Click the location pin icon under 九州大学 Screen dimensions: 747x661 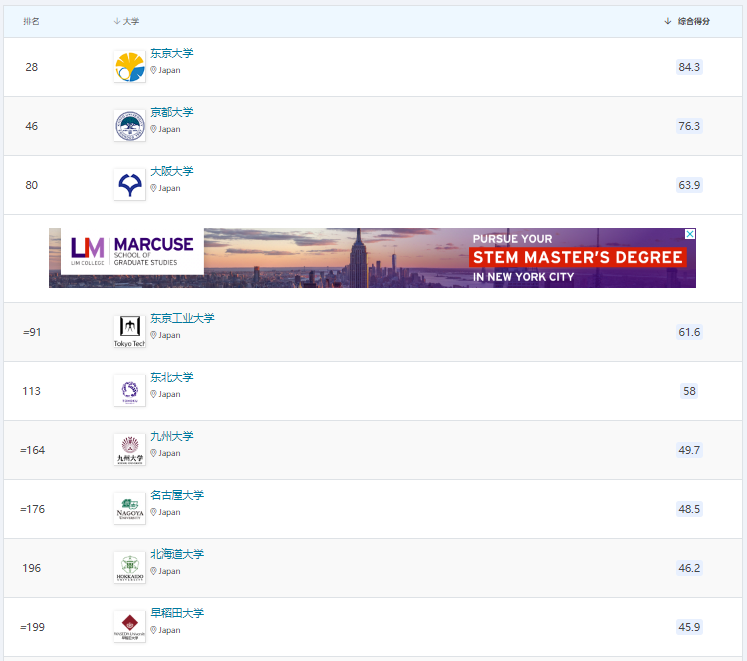[153, 453]
